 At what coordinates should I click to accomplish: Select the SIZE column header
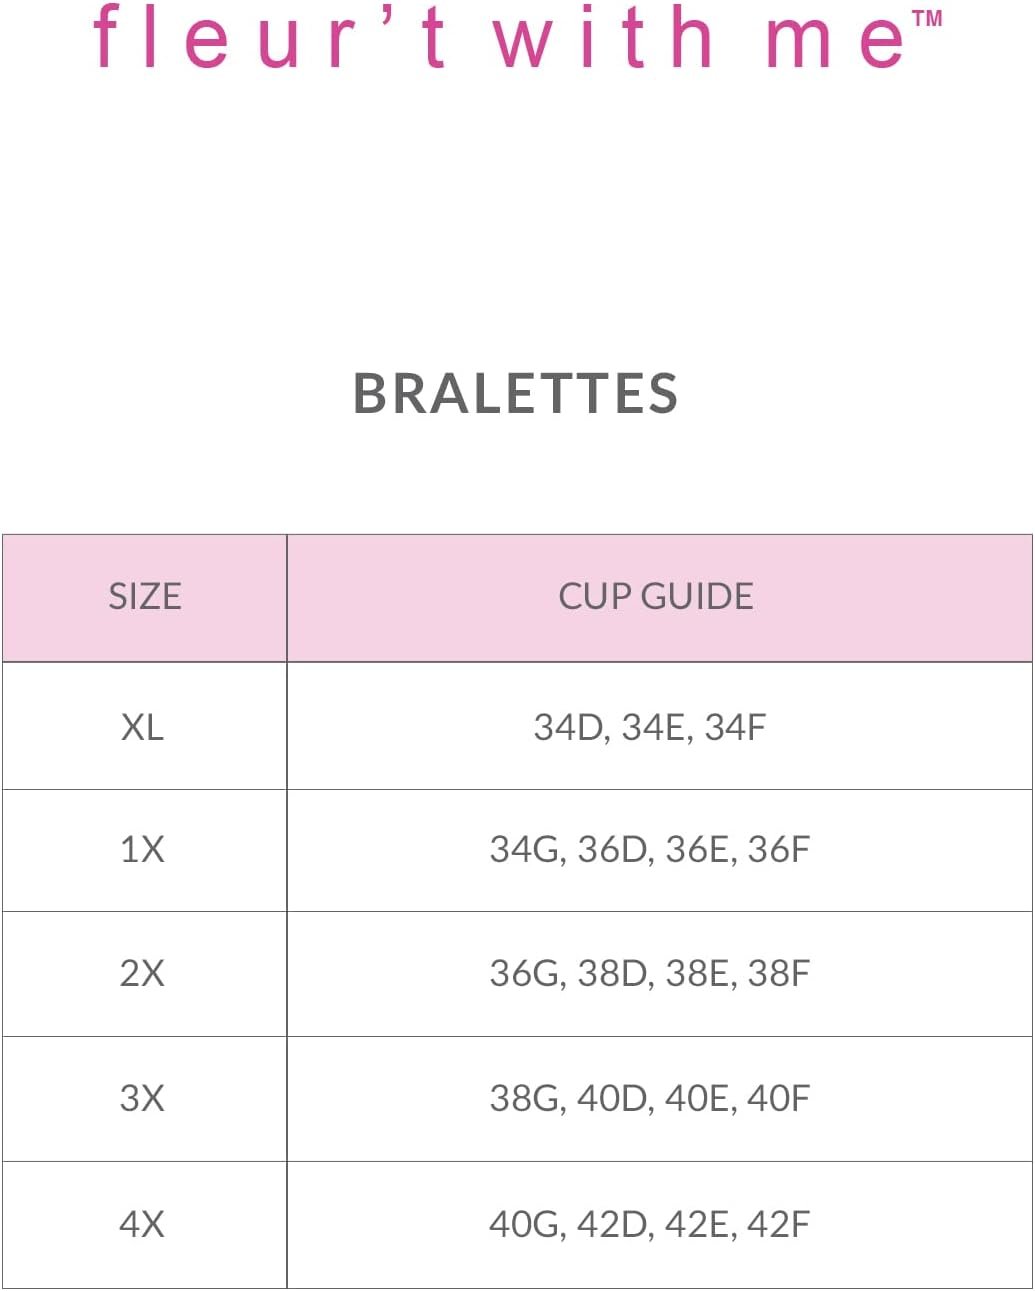pyautogui.click(x=144, y=597)
